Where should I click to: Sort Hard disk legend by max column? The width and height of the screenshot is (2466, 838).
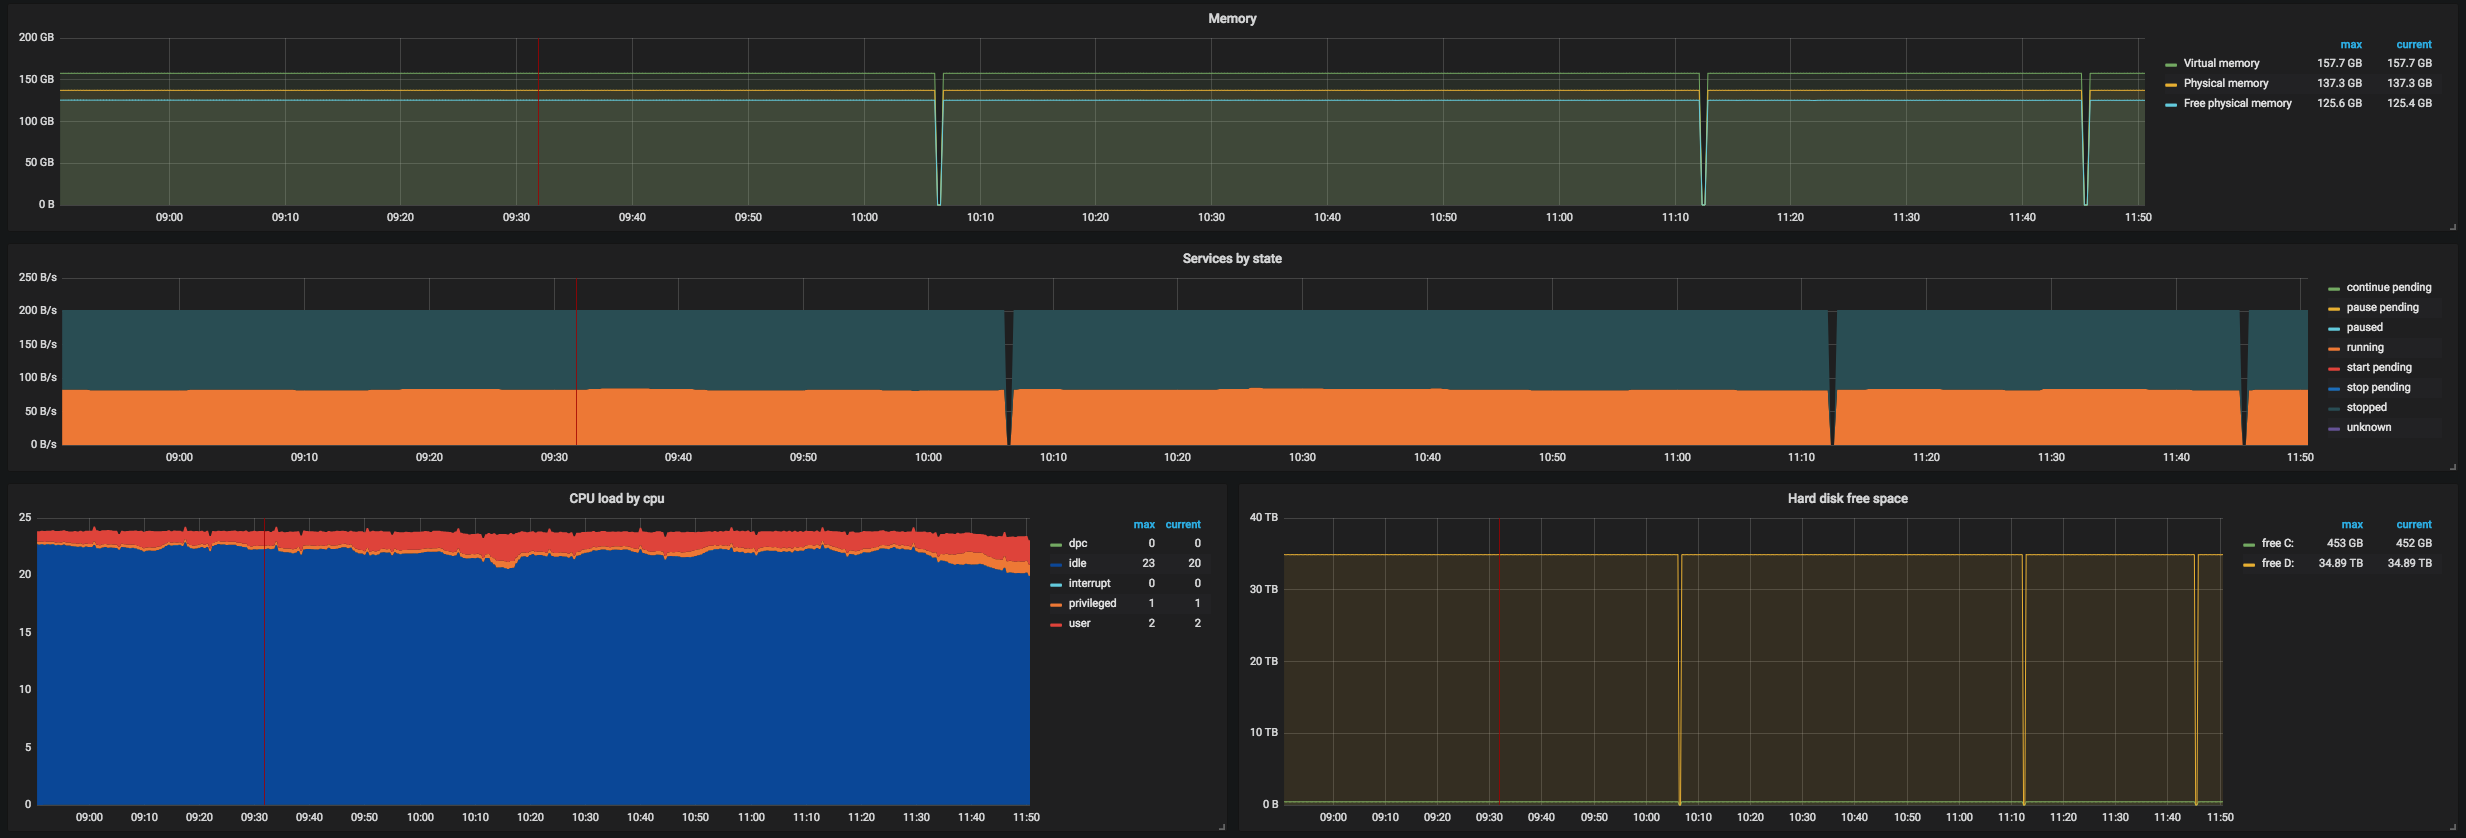click(x=2352, y=524)
